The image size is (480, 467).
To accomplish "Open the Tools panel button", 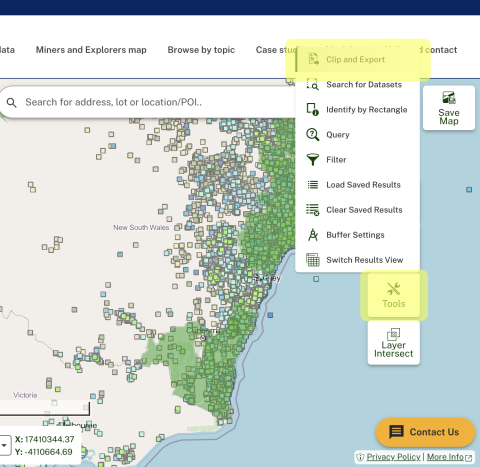I will point(394,295).
